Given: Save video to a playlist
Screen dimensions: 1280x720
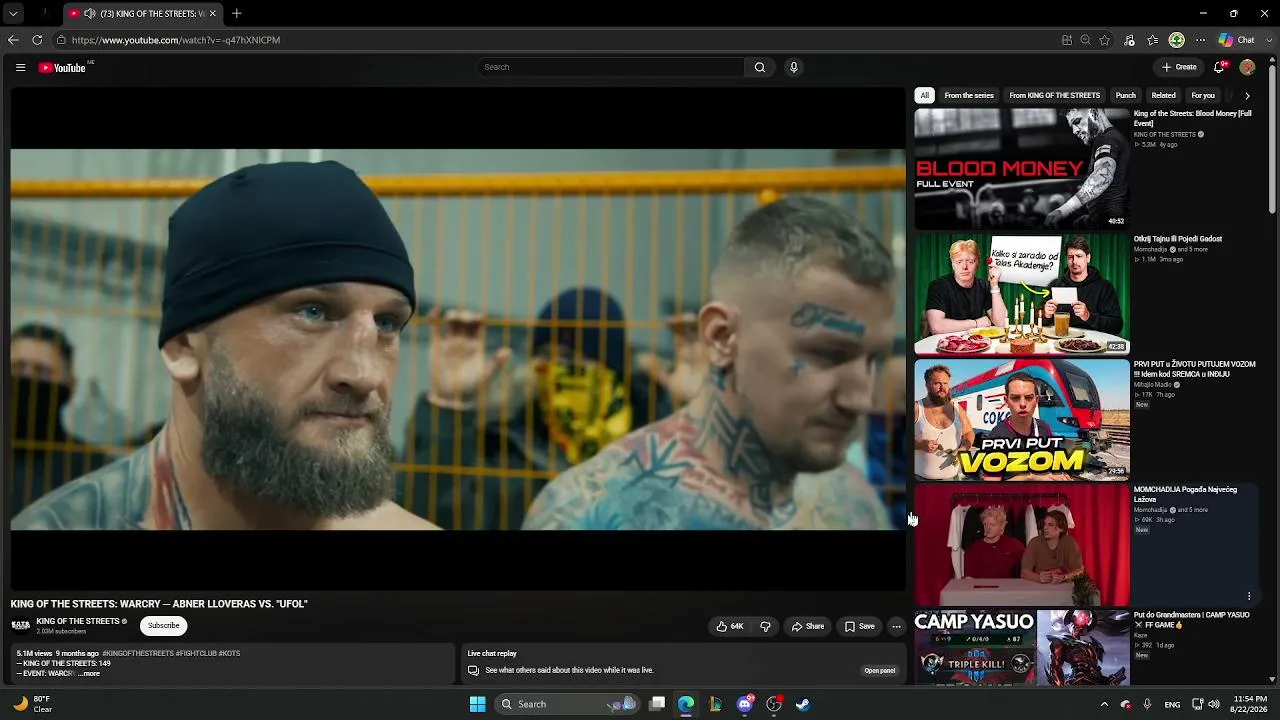Looking at the screenshot, I should pyautogui.click(x=859, y=626).
